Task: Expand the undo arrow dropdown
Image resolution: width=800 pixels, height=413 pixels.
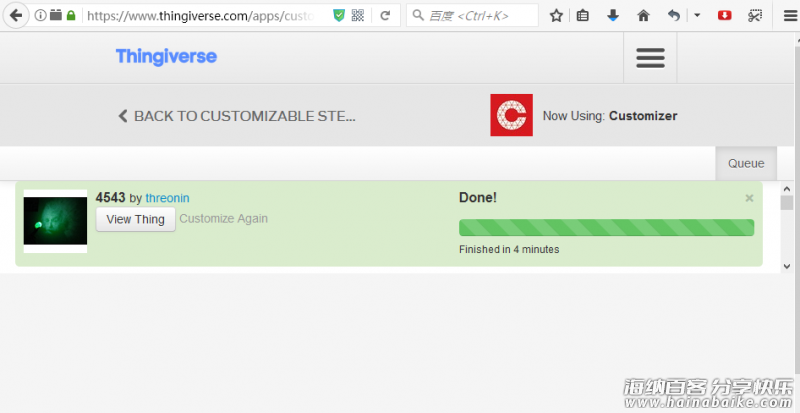Action: pyautogui.click(x=697, y=16)
